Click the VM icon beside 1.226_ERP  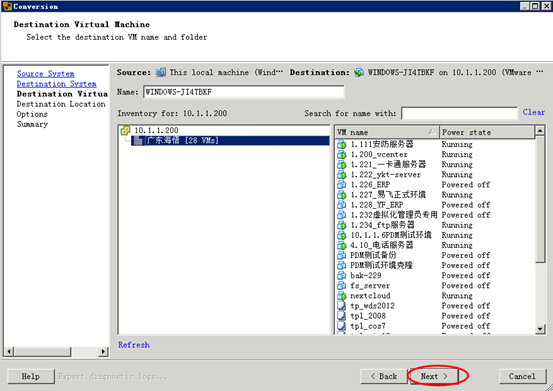(x=341, y=184)
